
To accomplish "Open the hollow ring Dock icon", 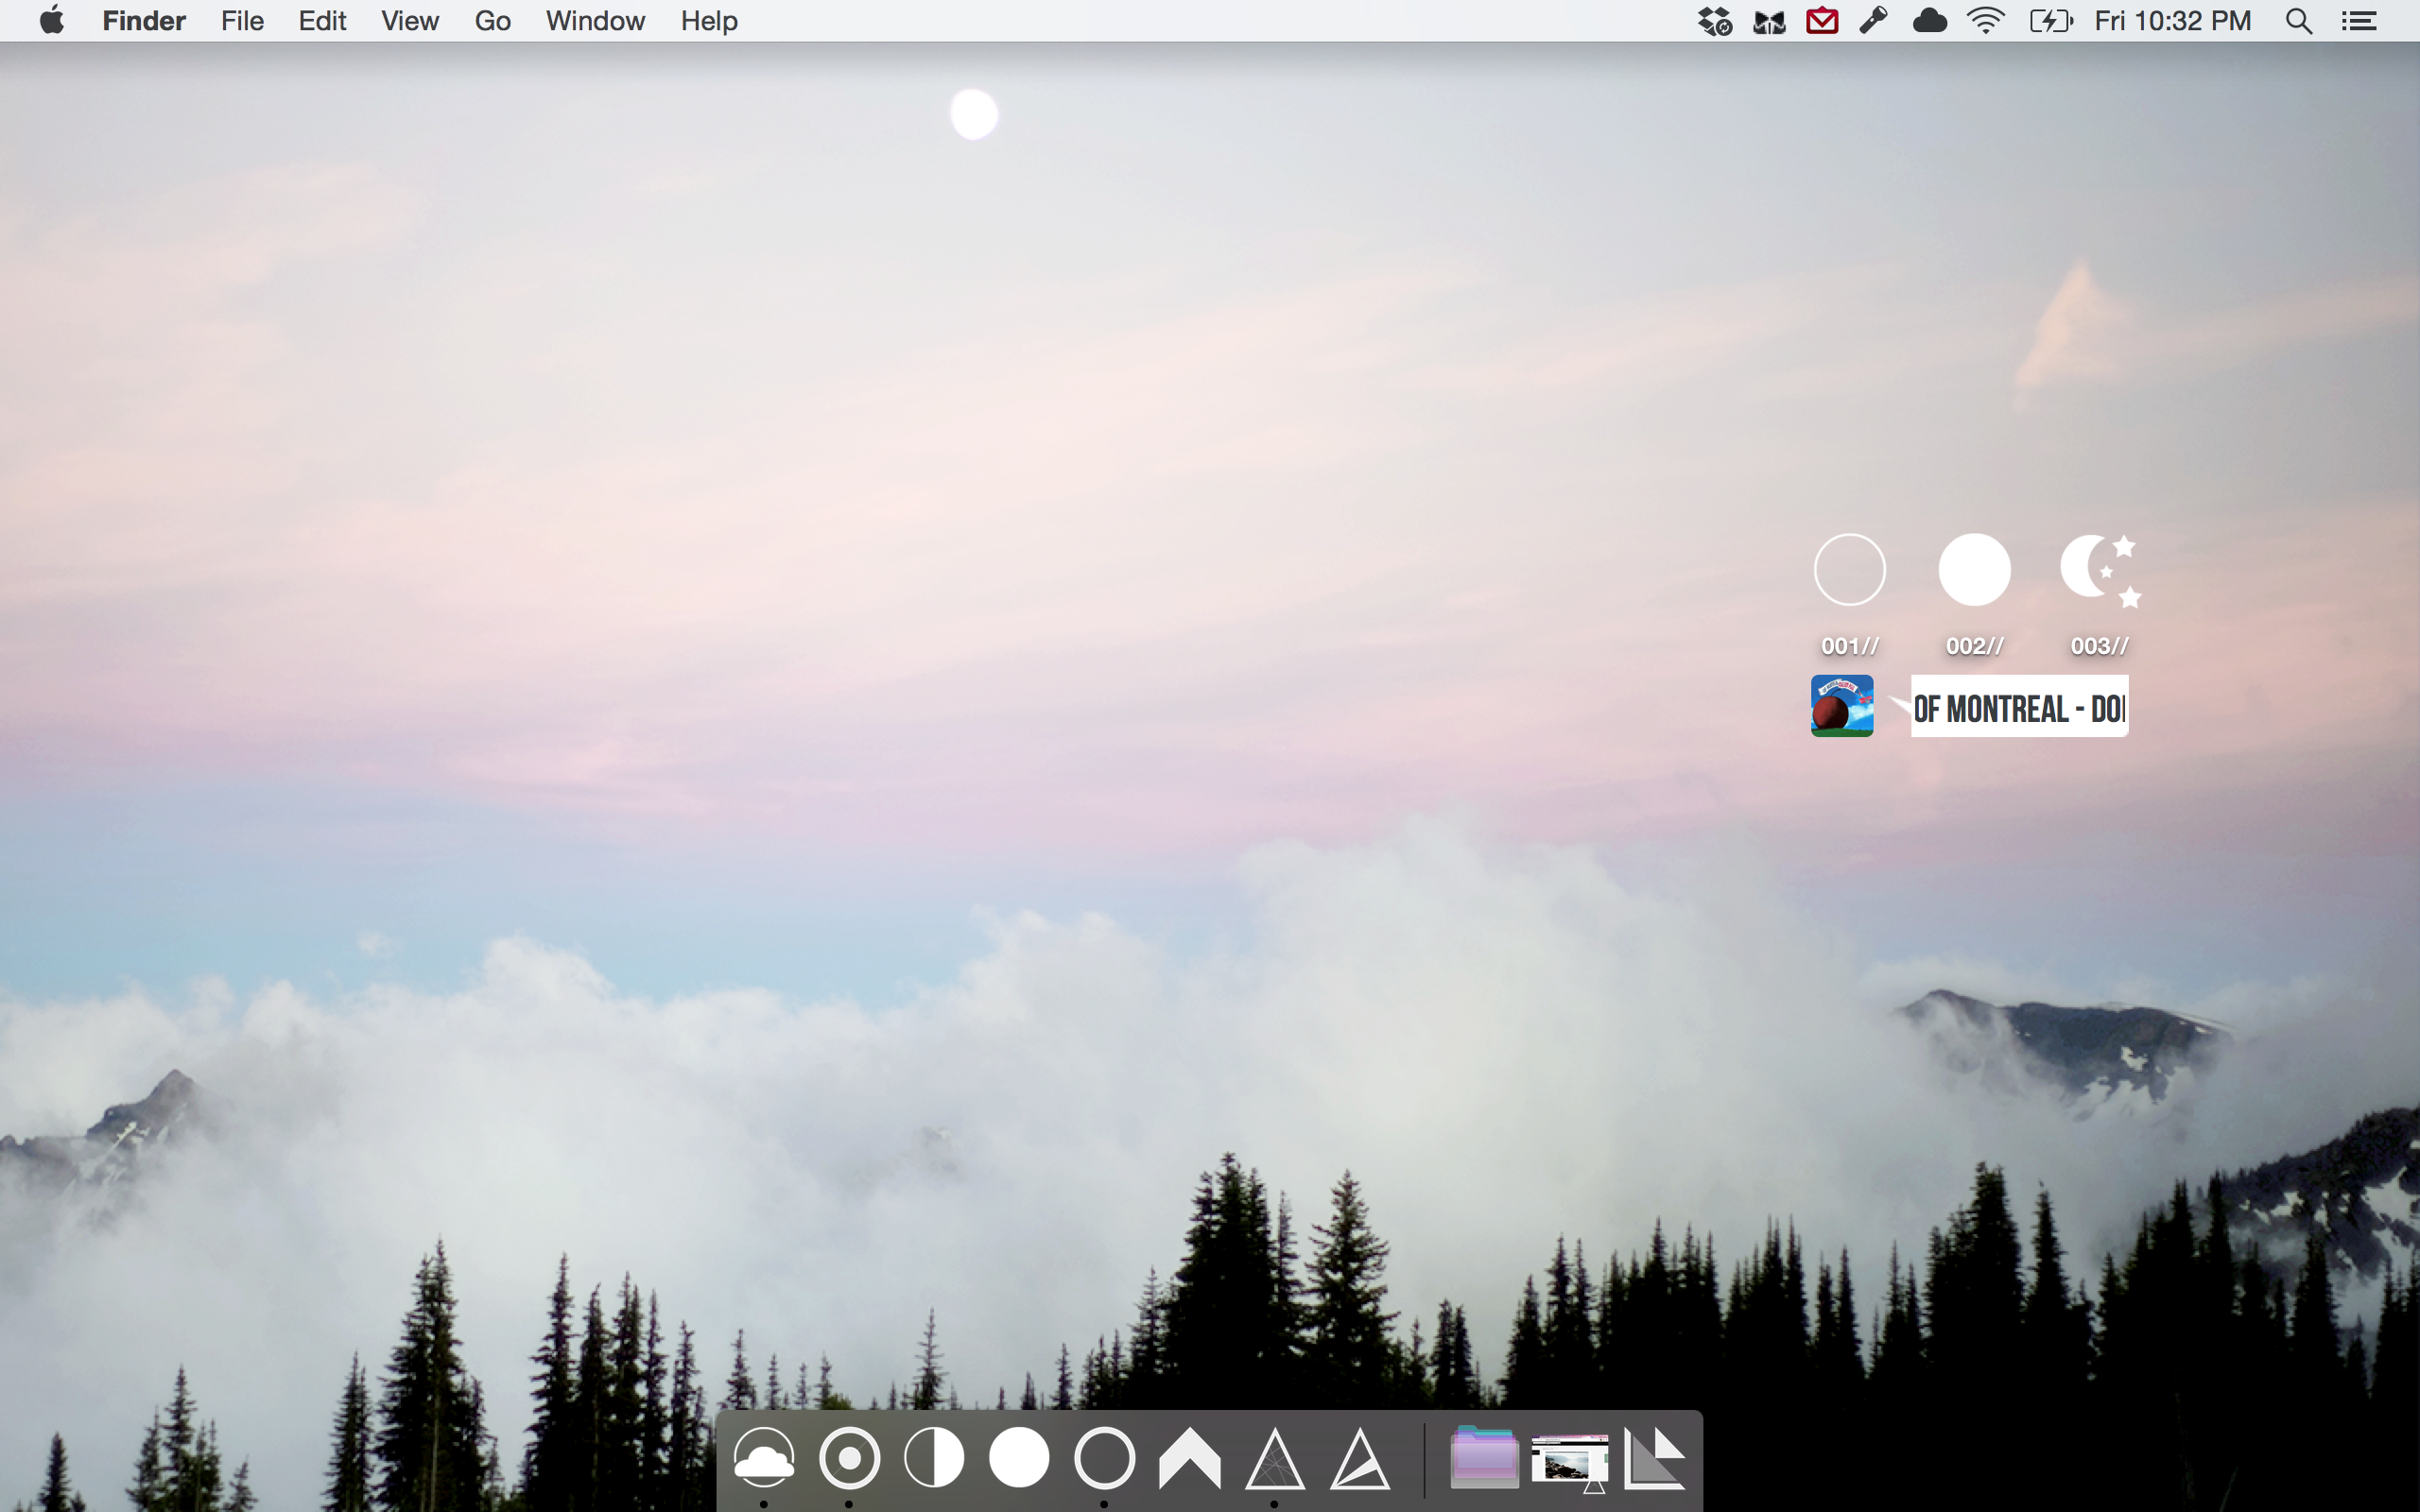I will [1104, 1458].
